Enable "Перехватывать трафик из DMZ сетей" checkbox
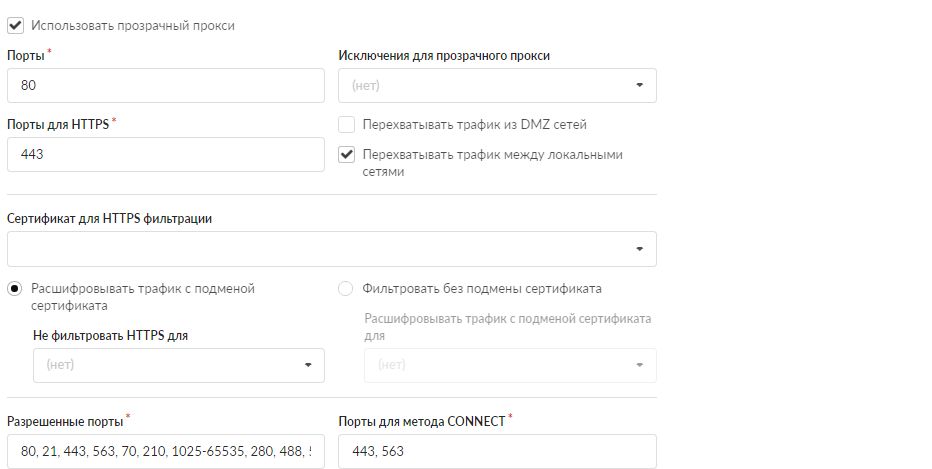 (x=347, y=125)
